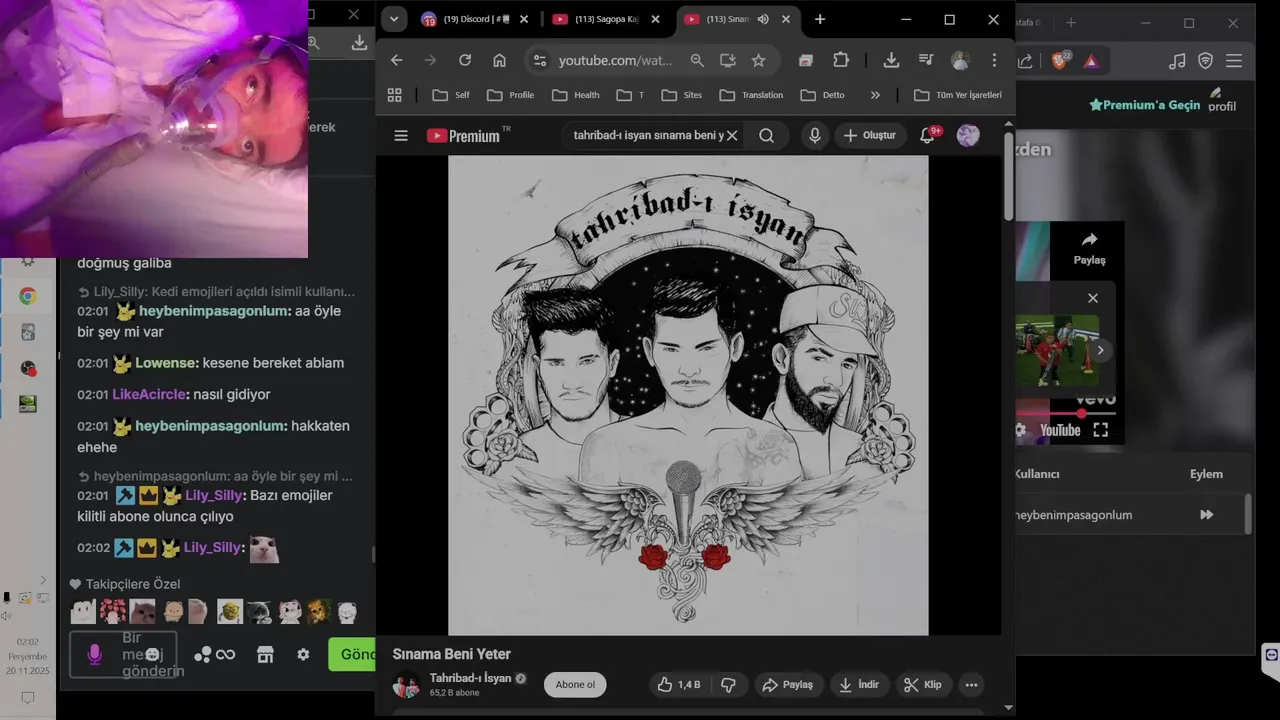Dislike the video Sınama Beni Yeter
The image size is (1280, 720).
[x=728, y=685]
